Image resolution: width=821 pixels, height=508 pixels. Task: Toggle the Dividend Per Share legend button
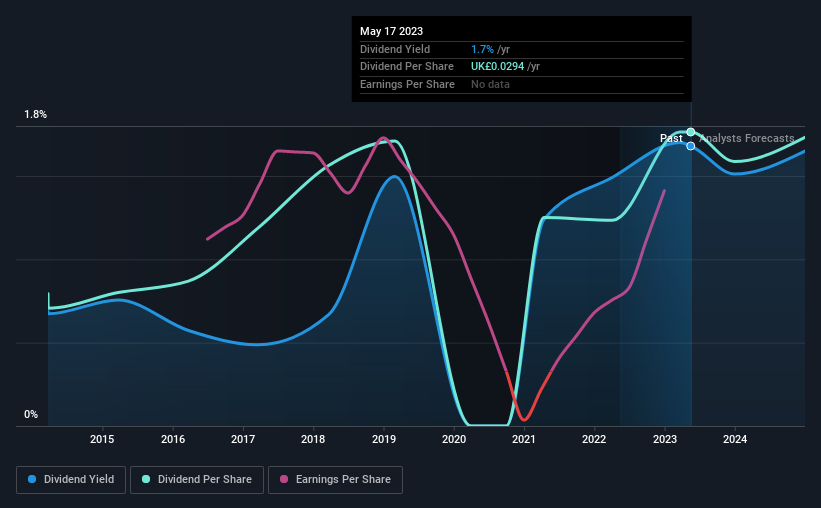point(197,480)
